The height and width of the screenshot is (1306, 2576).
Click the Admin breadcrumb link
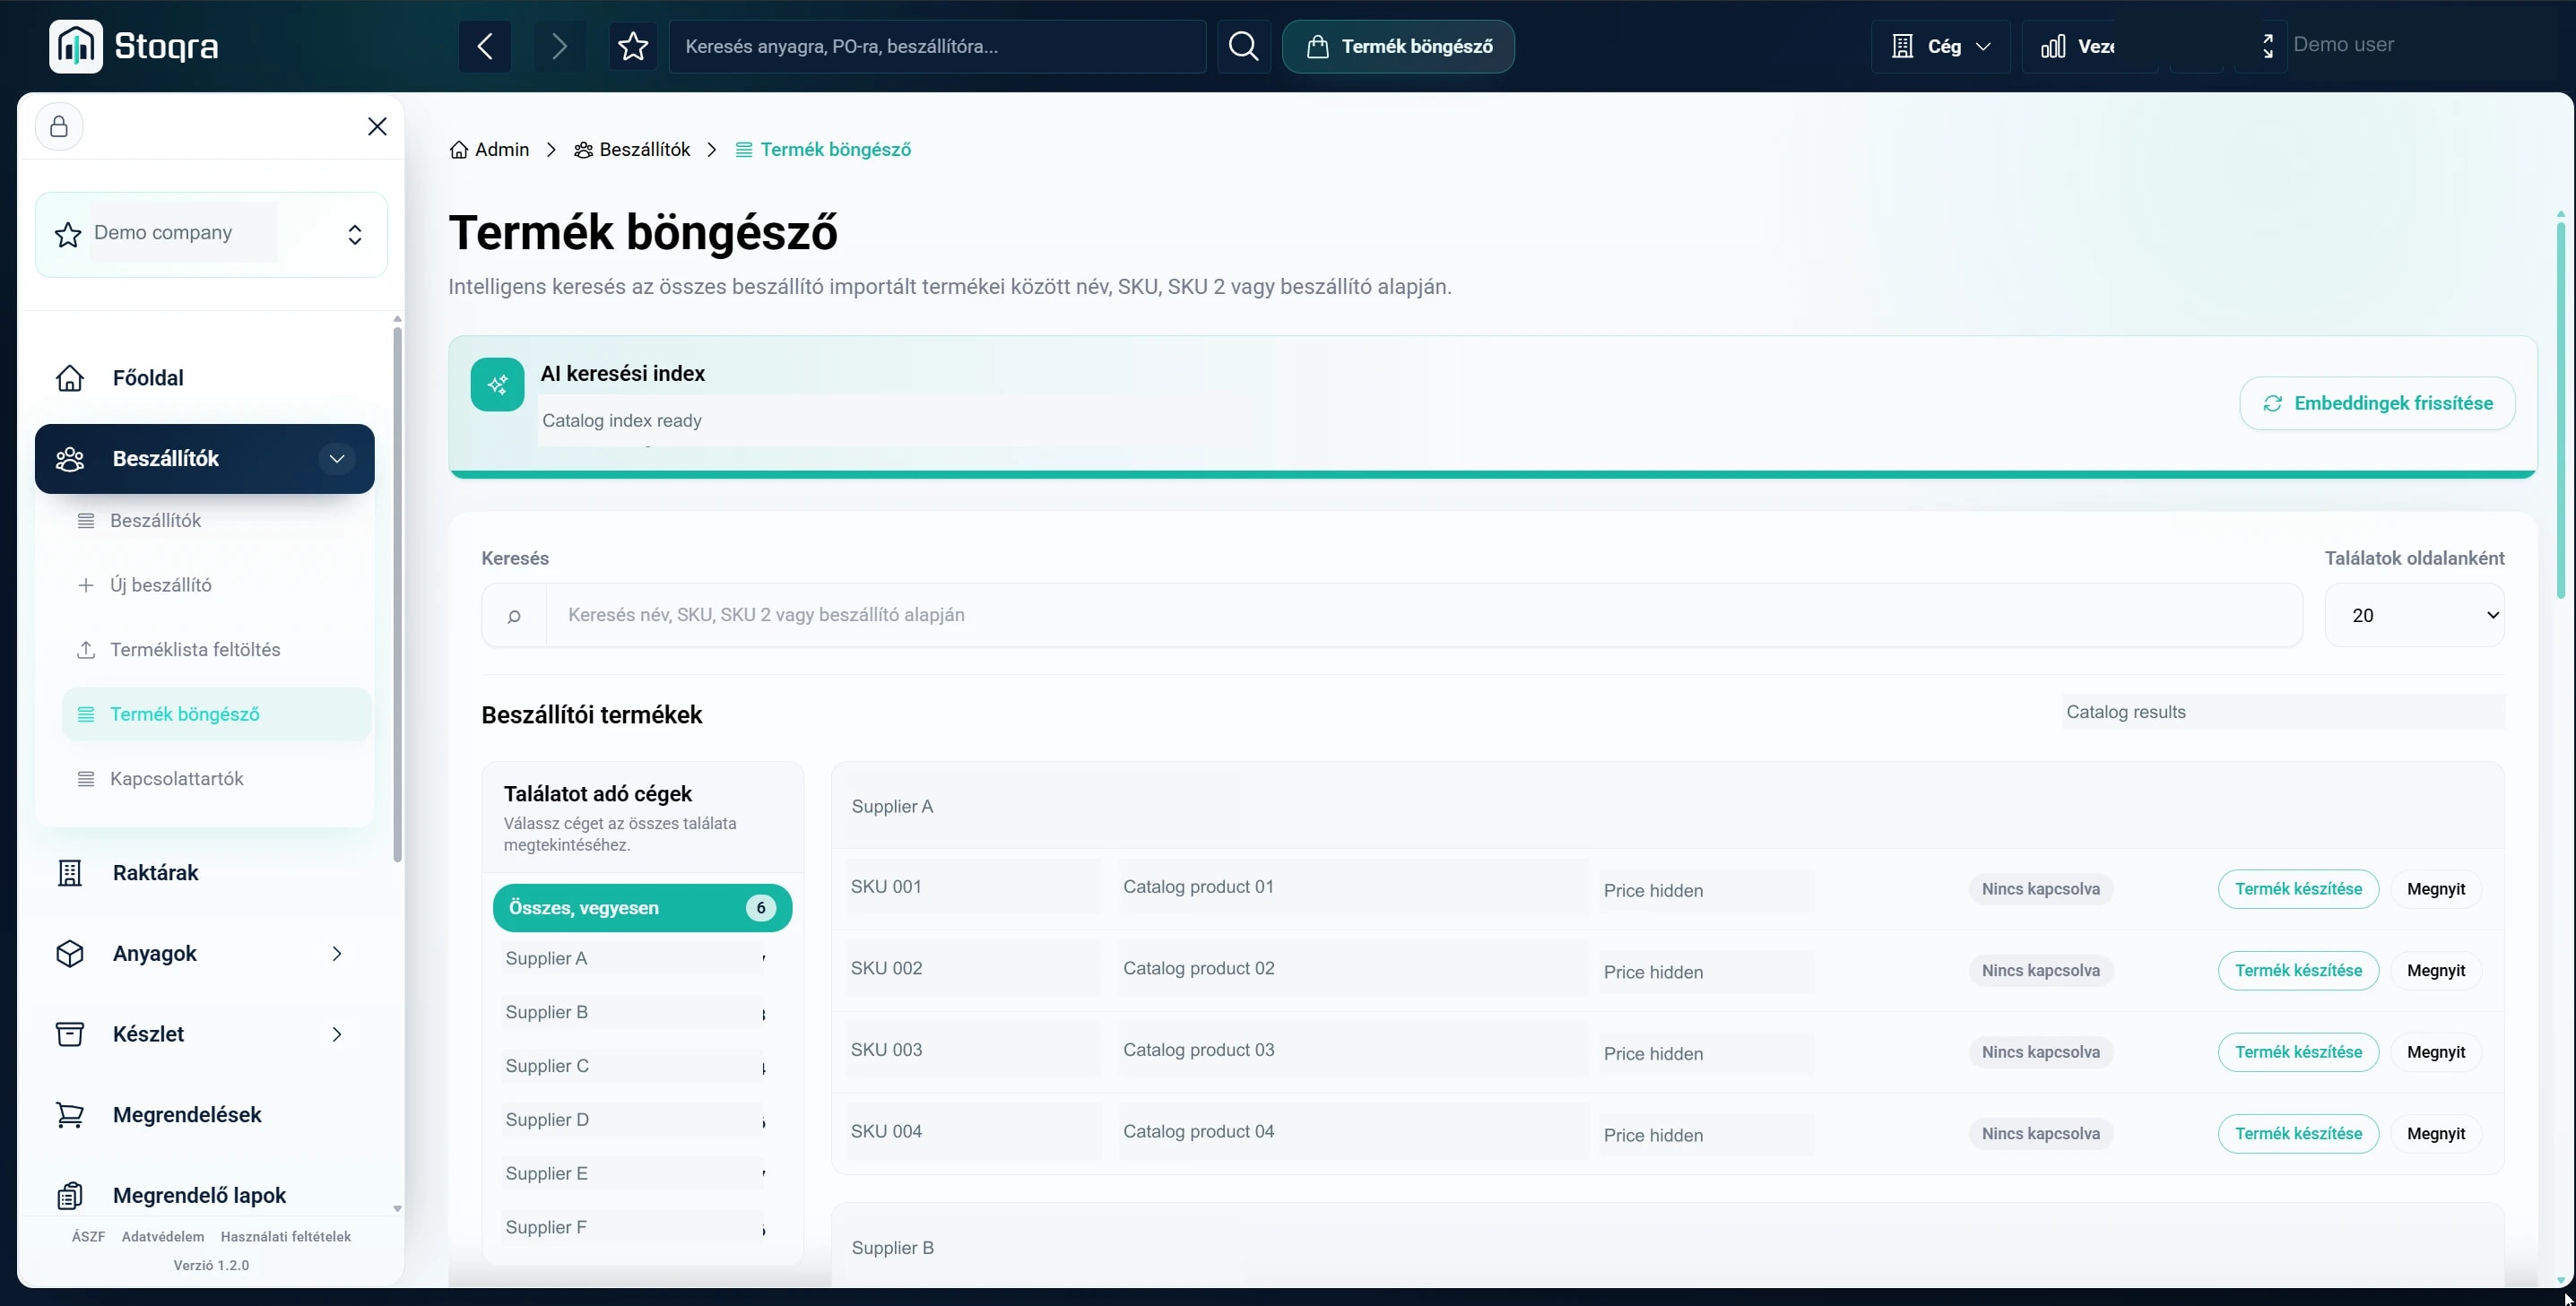click(489, 150)
